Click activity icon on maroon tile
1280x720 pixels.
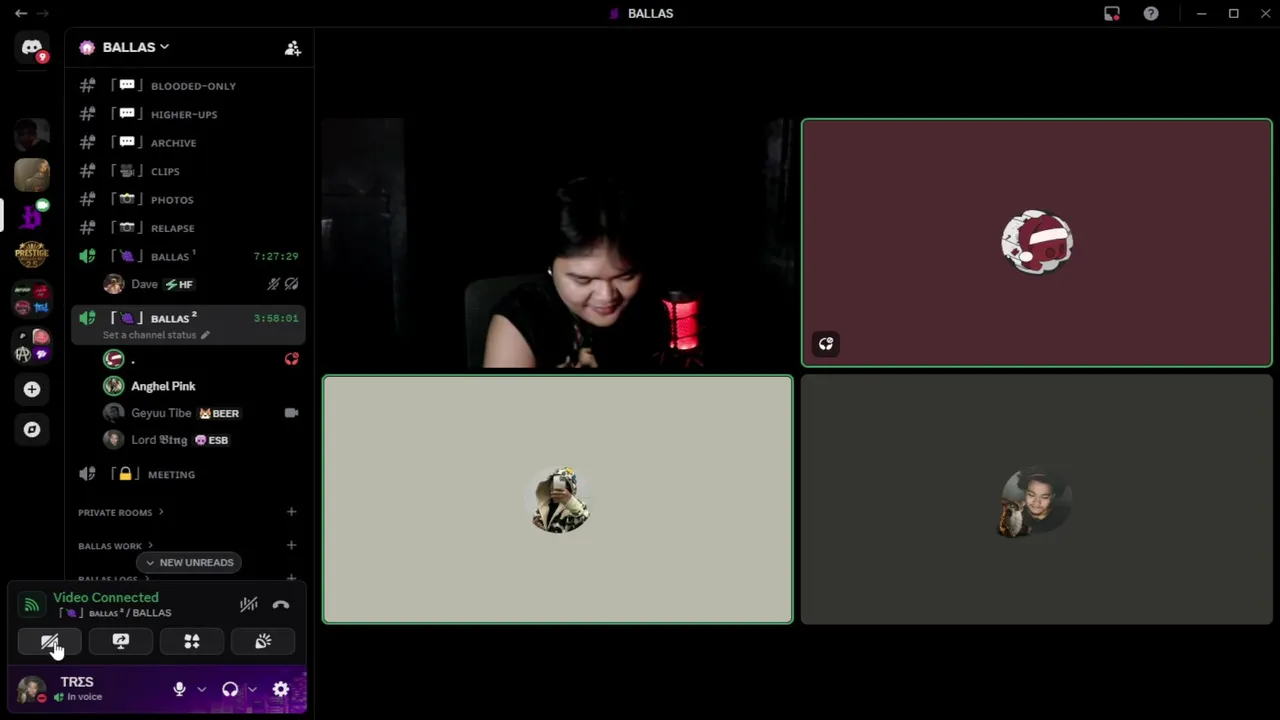[826, 344]
